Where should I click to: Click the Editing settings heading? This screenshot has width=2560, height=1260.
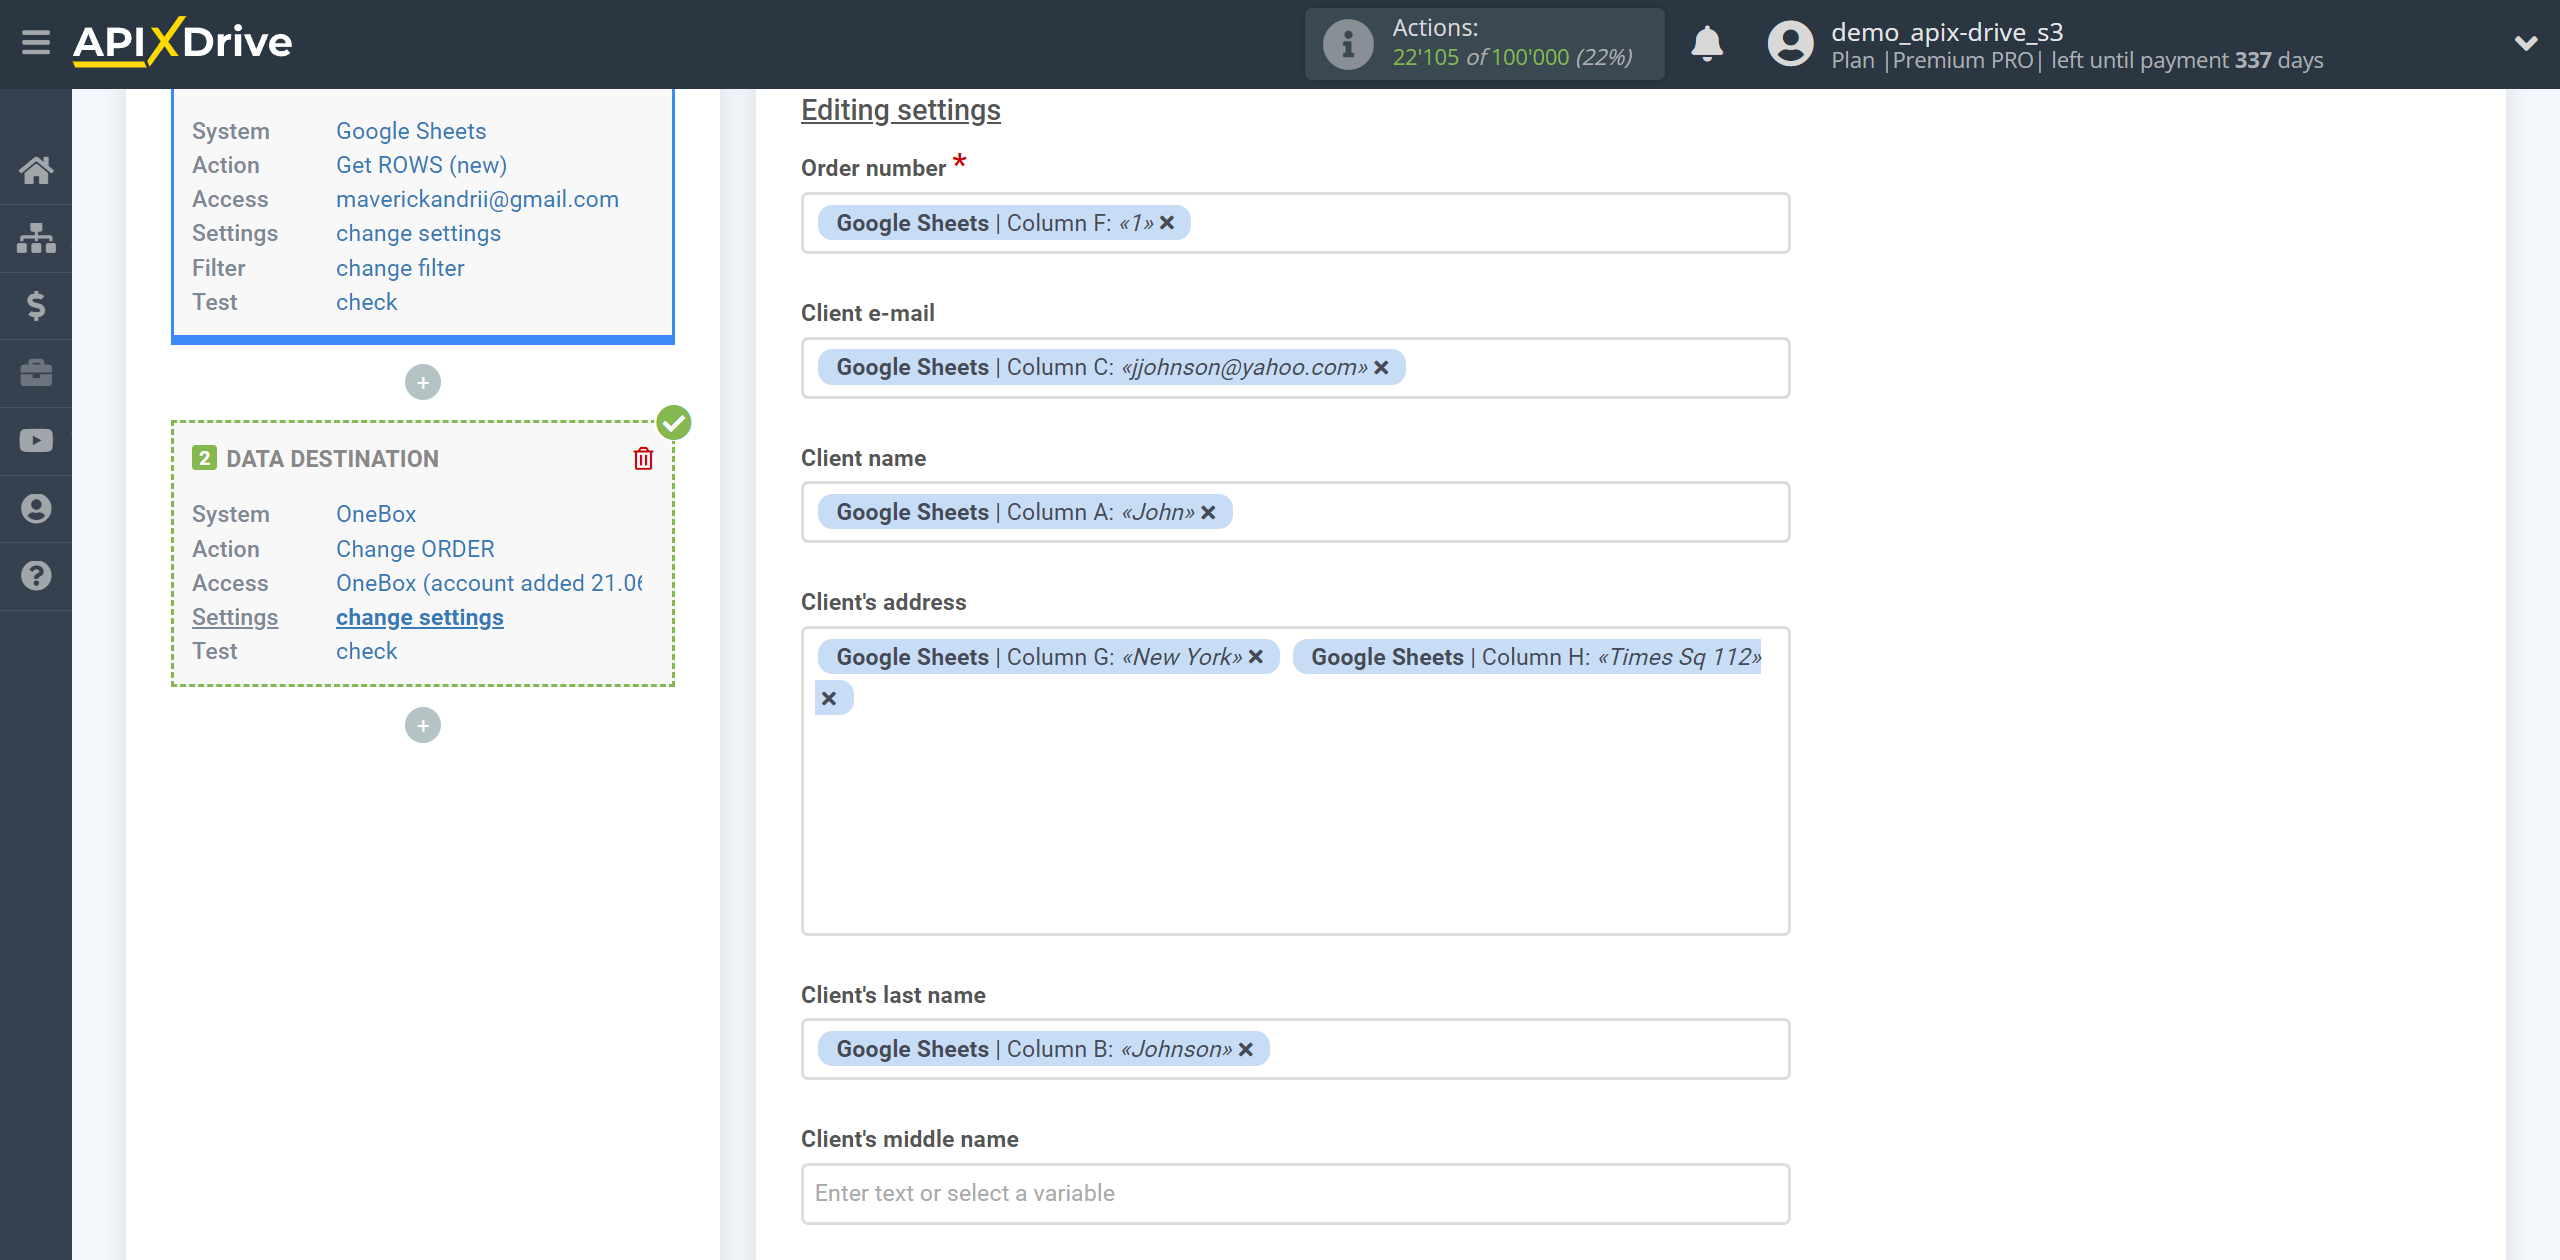click(900, 110)
